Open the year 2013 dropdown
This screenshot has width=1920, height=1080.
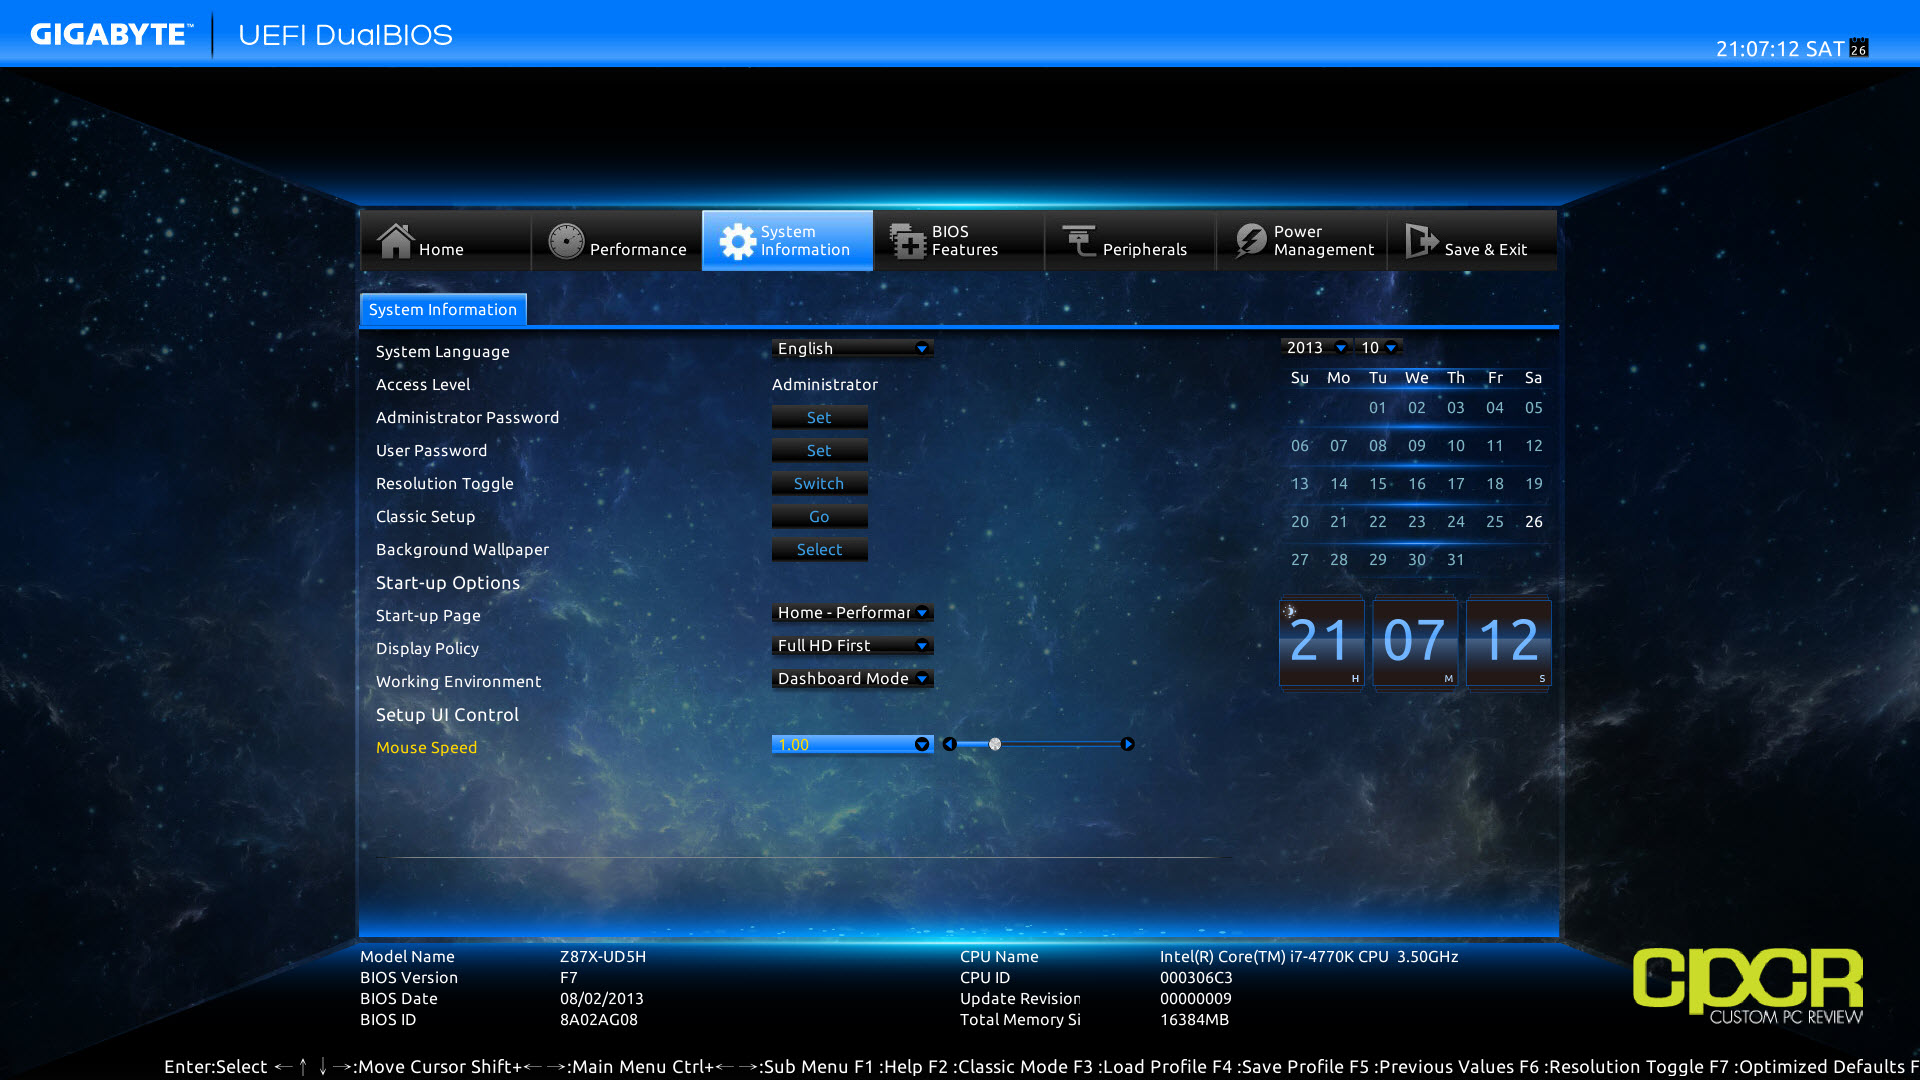pyautogui.click(x=1315, y=347)
